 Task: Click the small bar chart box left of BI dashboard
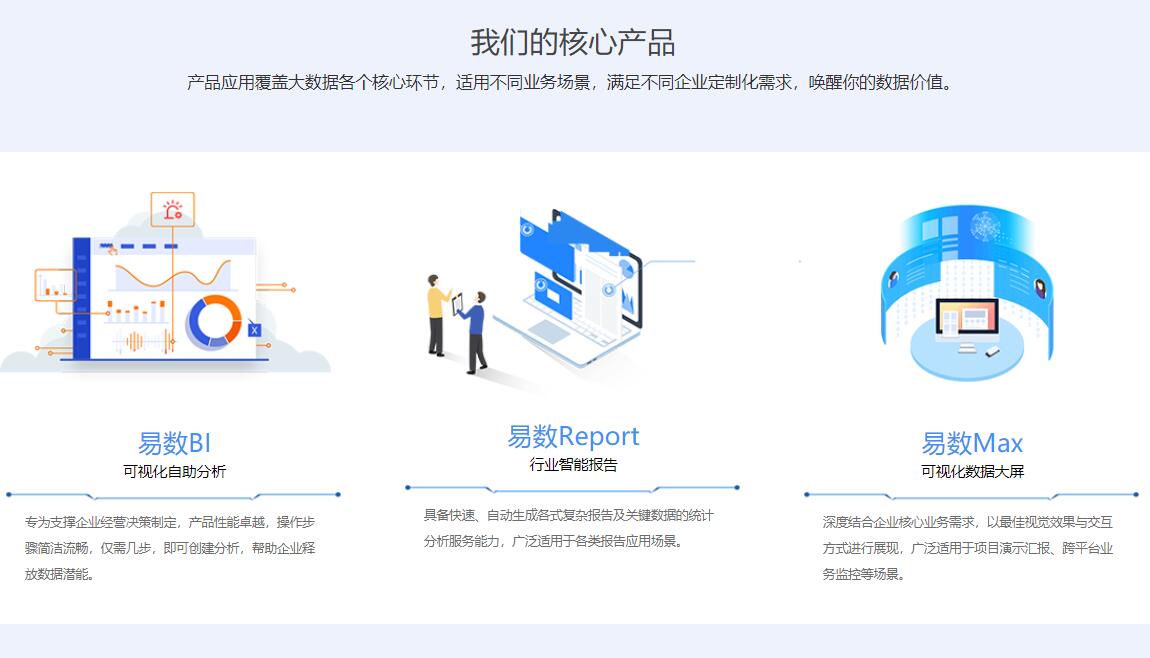pos(56,285)
